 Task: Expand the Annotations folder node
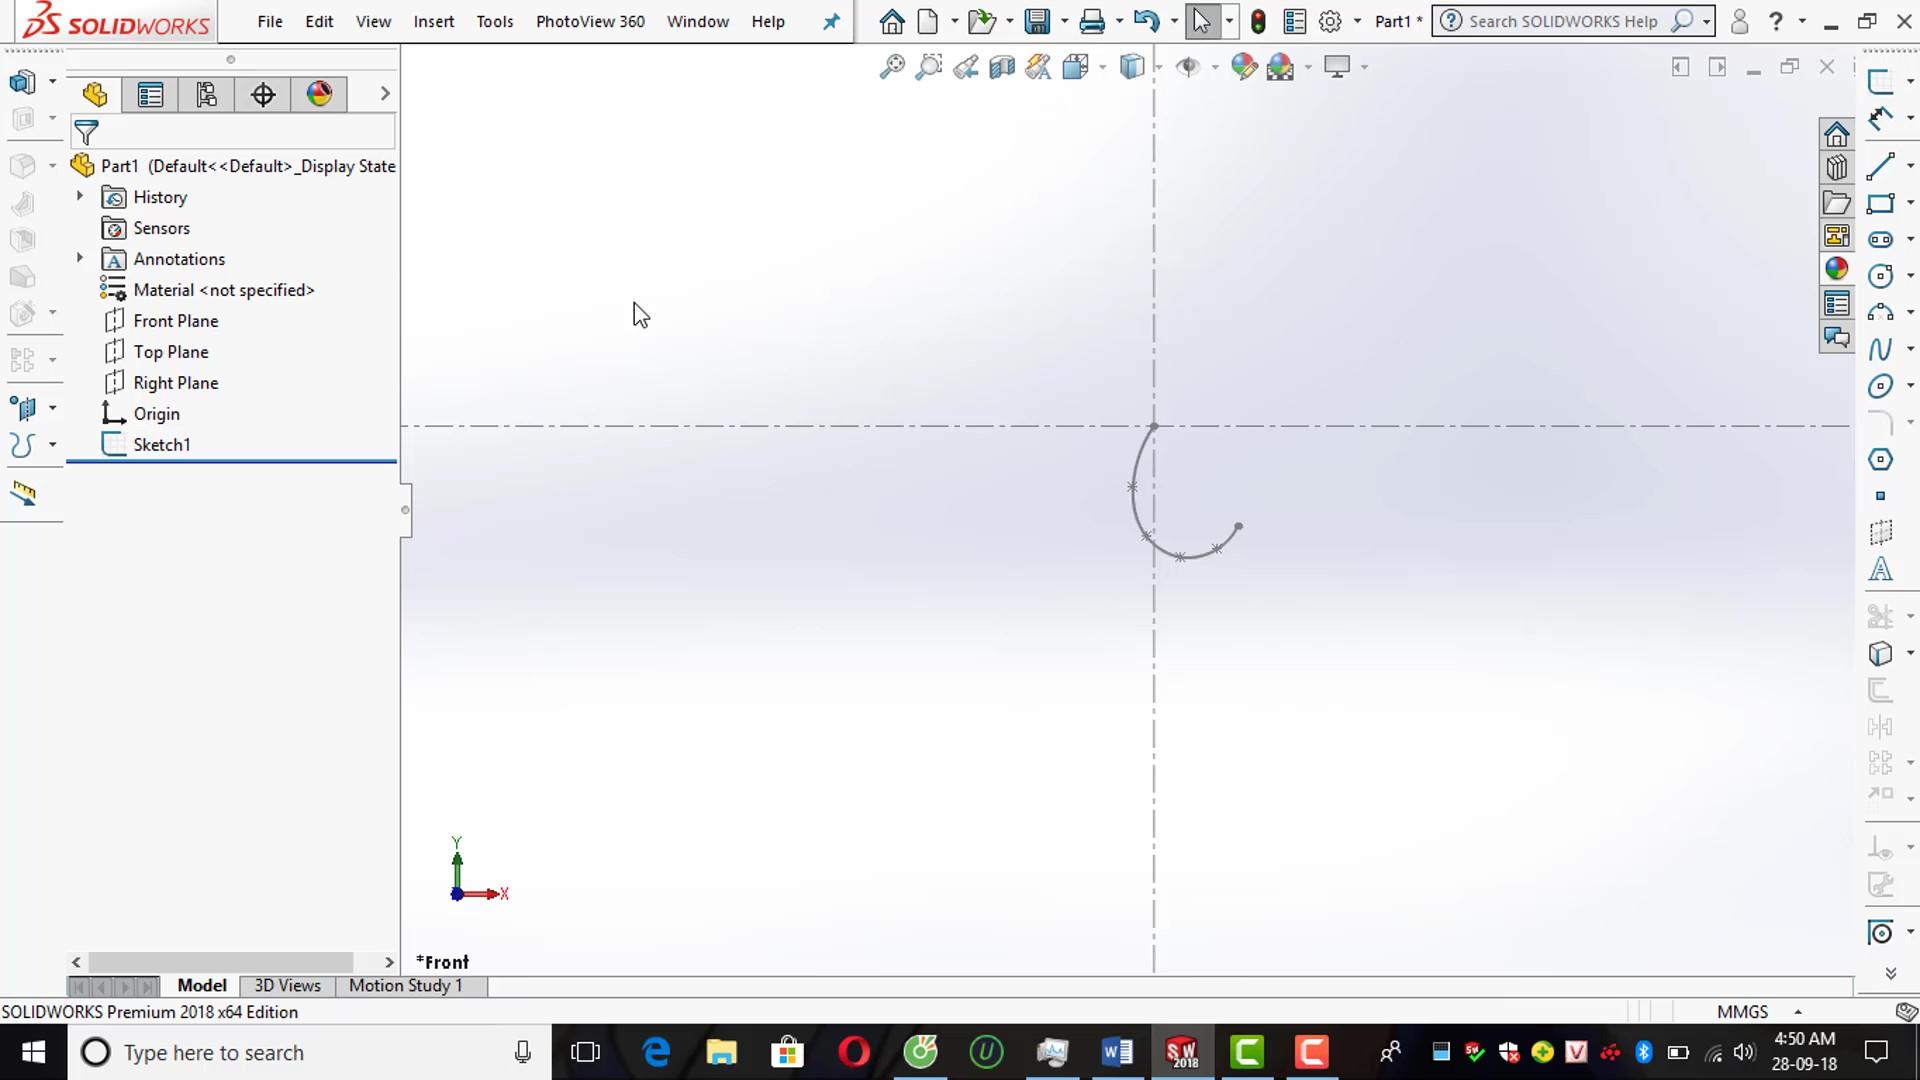click(x=80, y=258)
